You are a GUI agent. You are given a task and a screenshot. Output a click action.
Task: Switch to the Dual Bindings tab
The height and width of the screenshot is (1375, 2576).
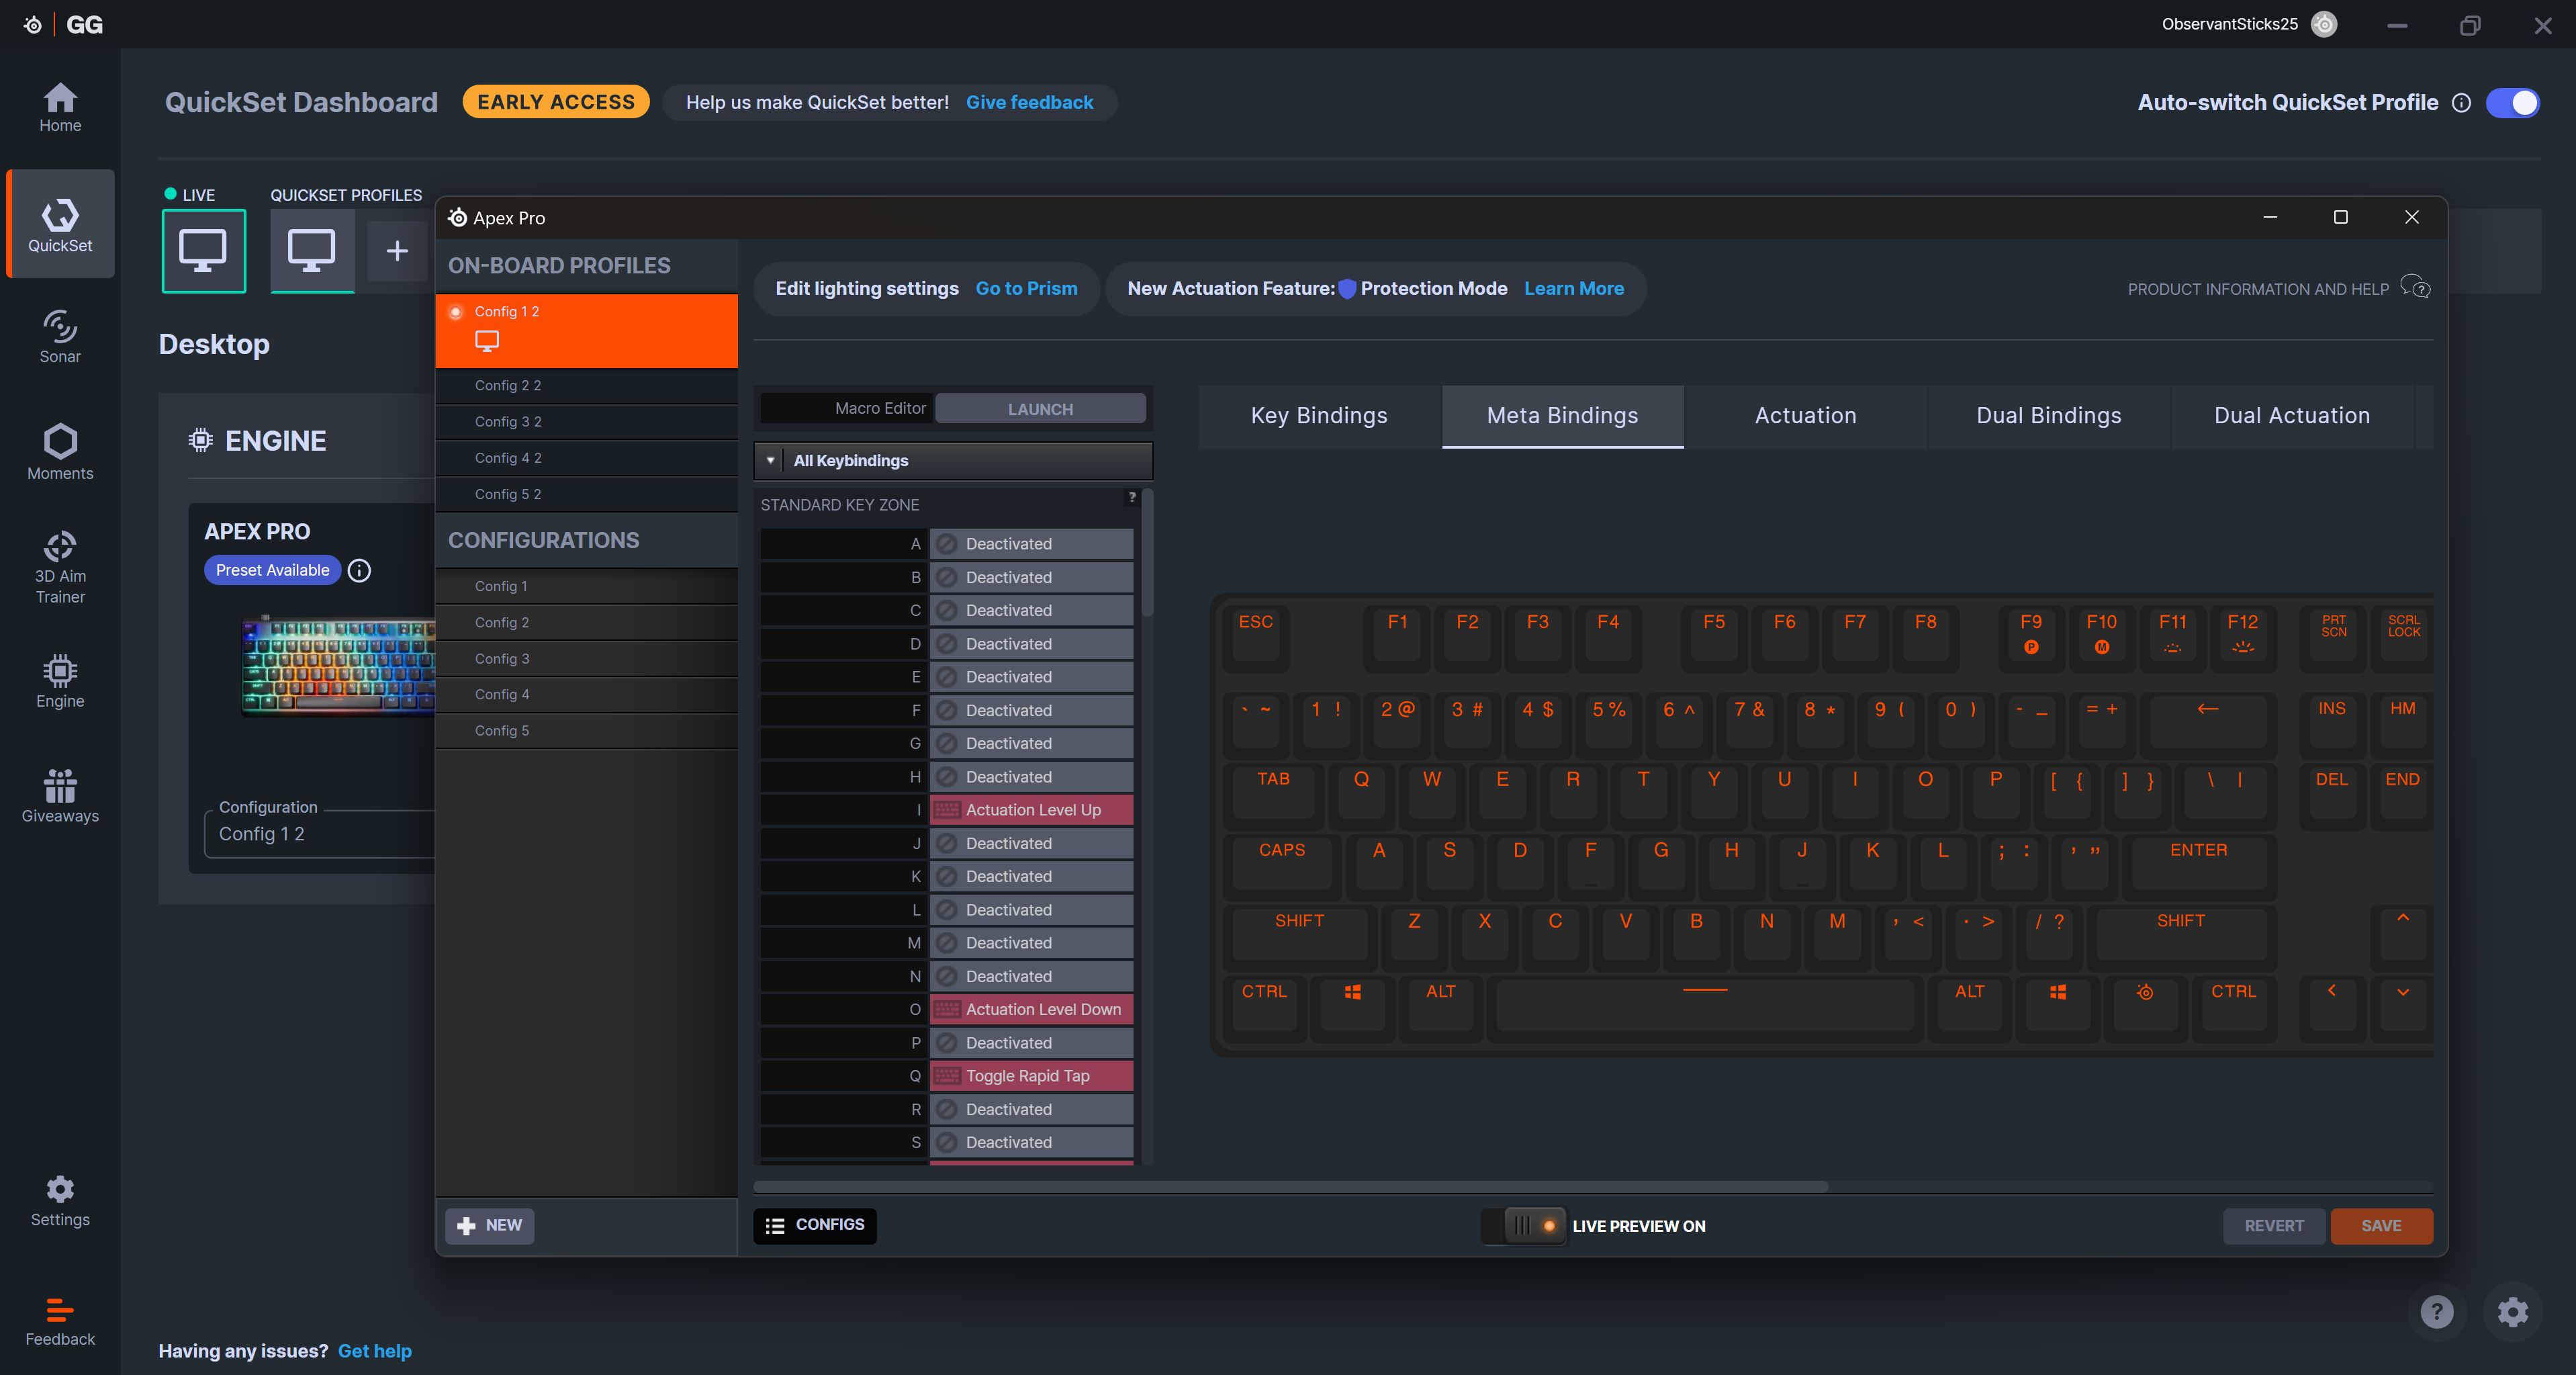[x=2048, y=416]
